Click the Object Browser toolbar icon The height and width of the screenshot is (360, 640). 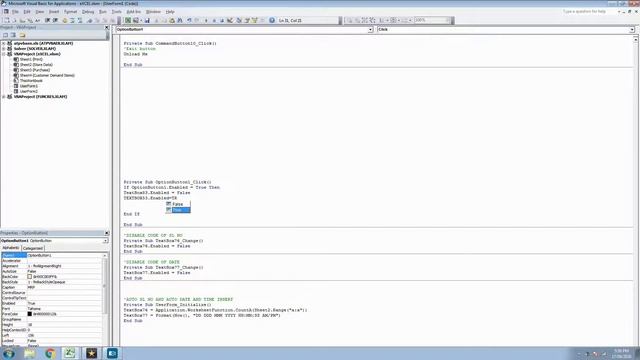point(255,20)
